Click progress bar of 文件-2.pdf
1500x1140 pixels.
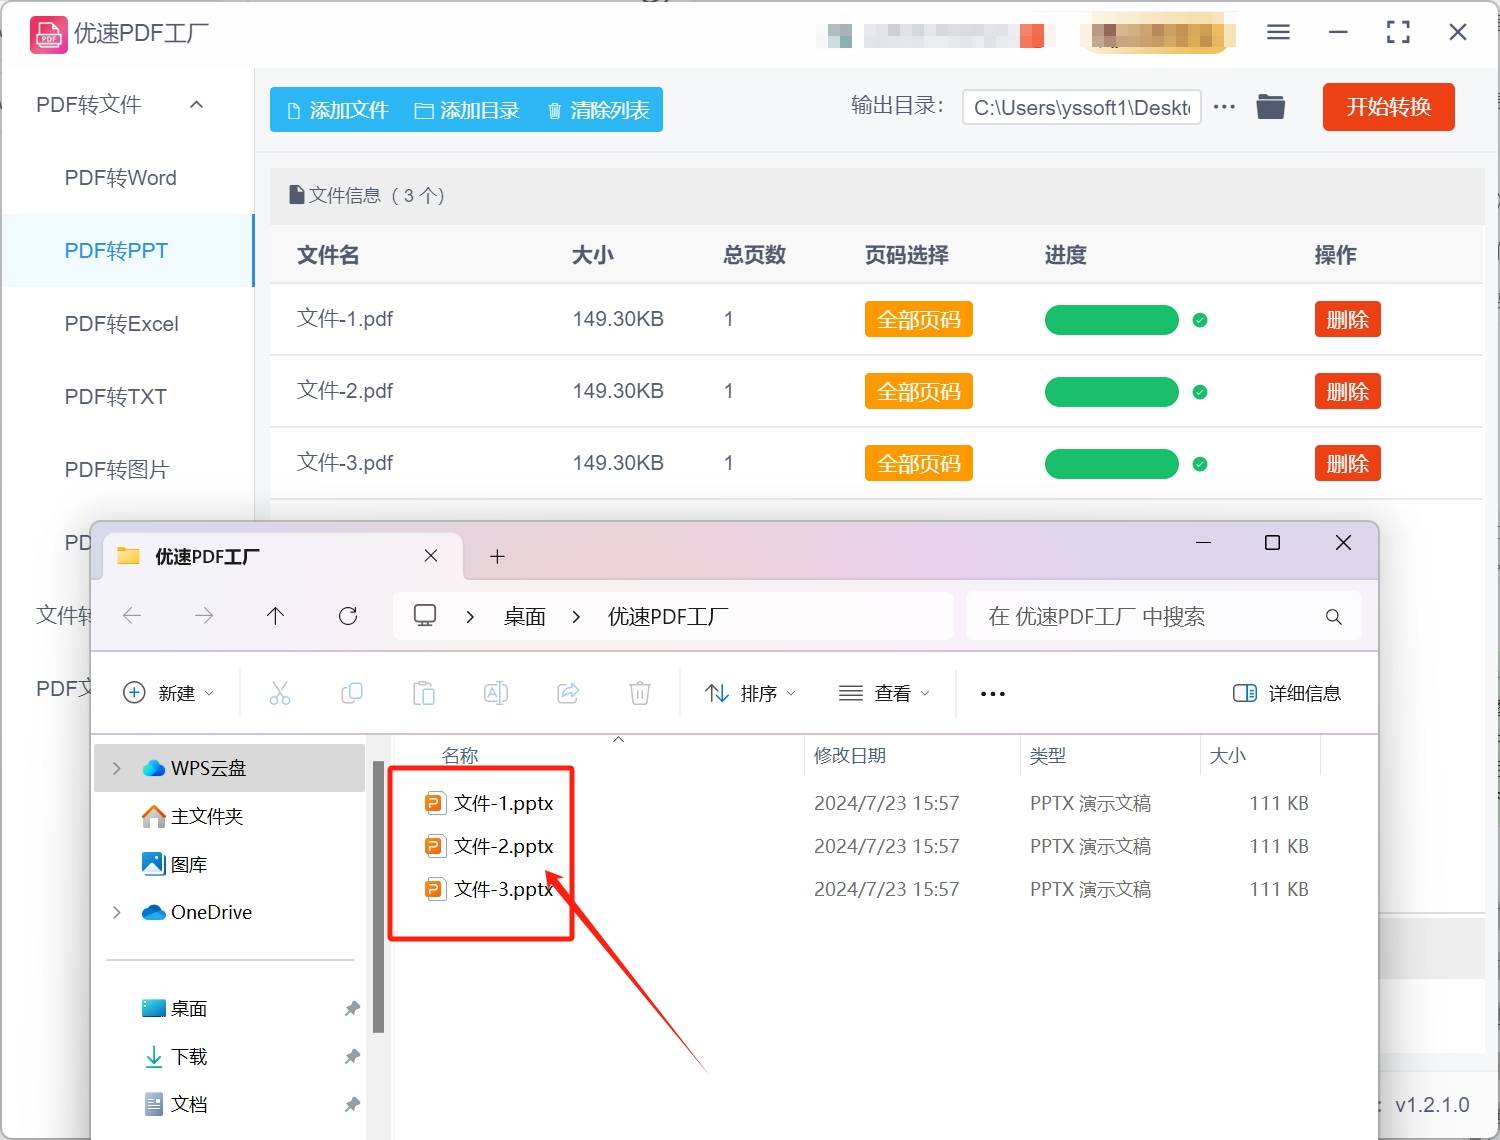pos(1111,392)
